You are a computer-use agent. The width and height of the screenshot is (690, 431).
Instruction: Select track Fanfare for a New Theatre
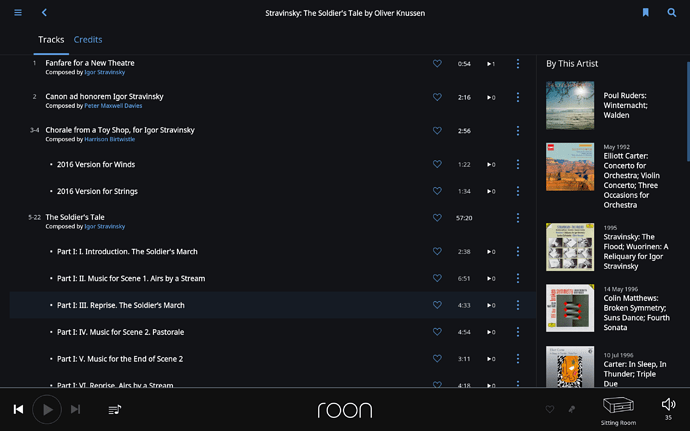90,63
